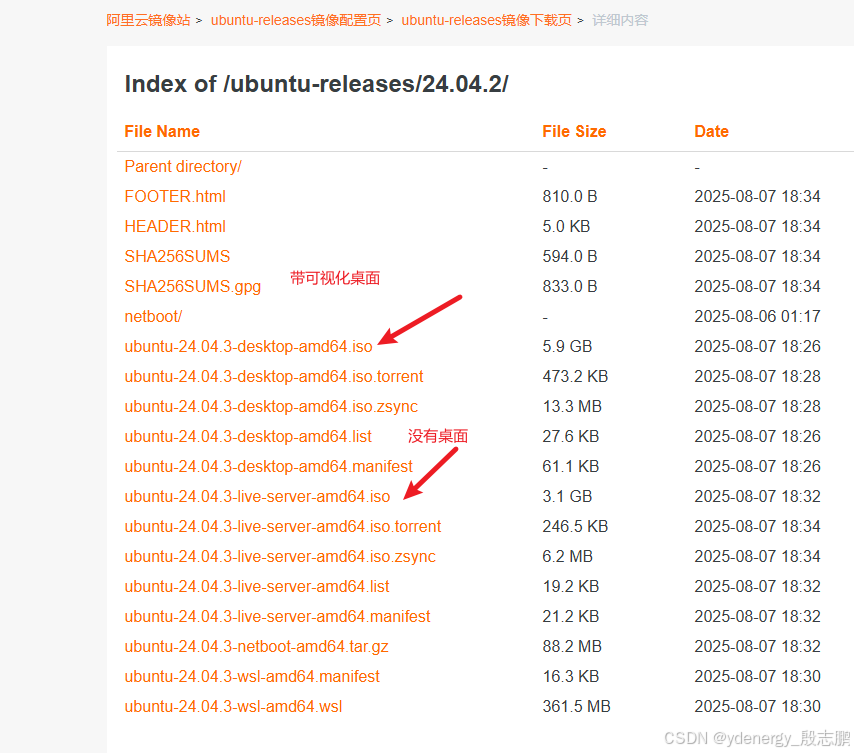Click the 833.0 B file size value

(x=570, y=286)
